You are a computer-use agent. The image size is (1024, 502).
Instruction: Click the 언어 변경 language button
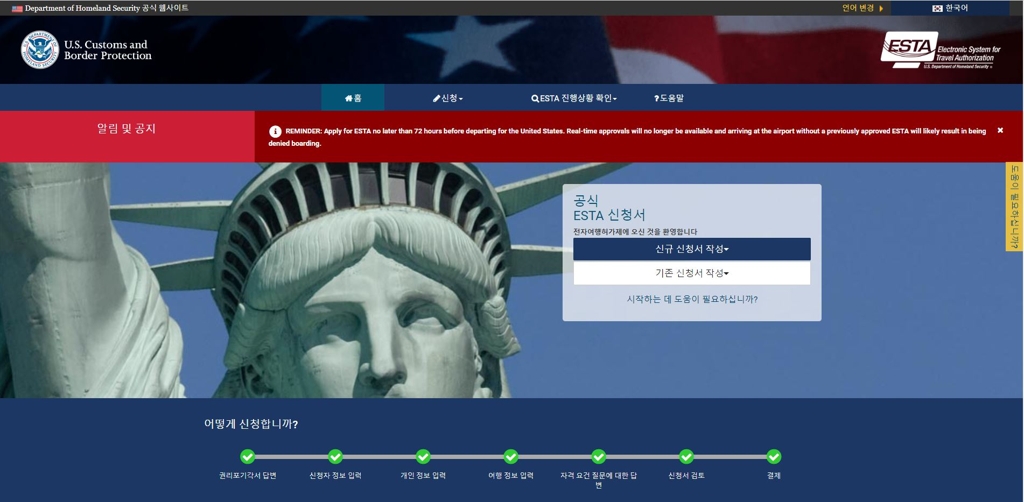(862, 8)
